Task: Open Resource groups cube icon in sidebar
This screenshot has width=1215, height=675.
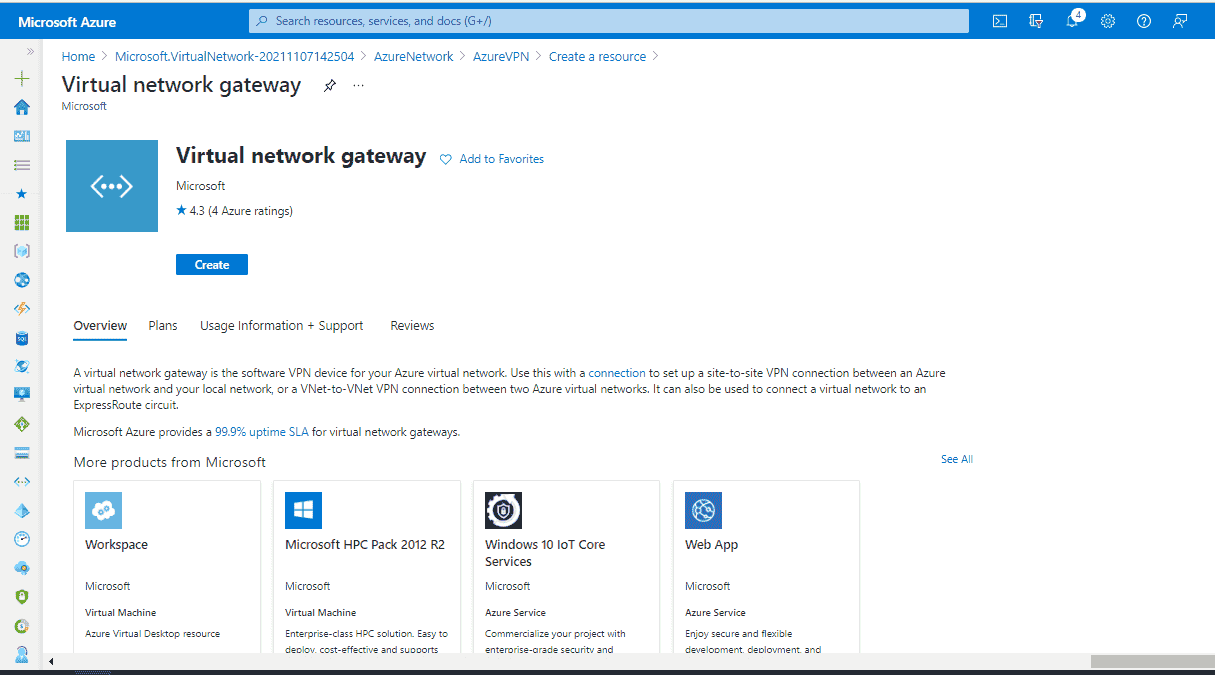Action: [22, 251]
